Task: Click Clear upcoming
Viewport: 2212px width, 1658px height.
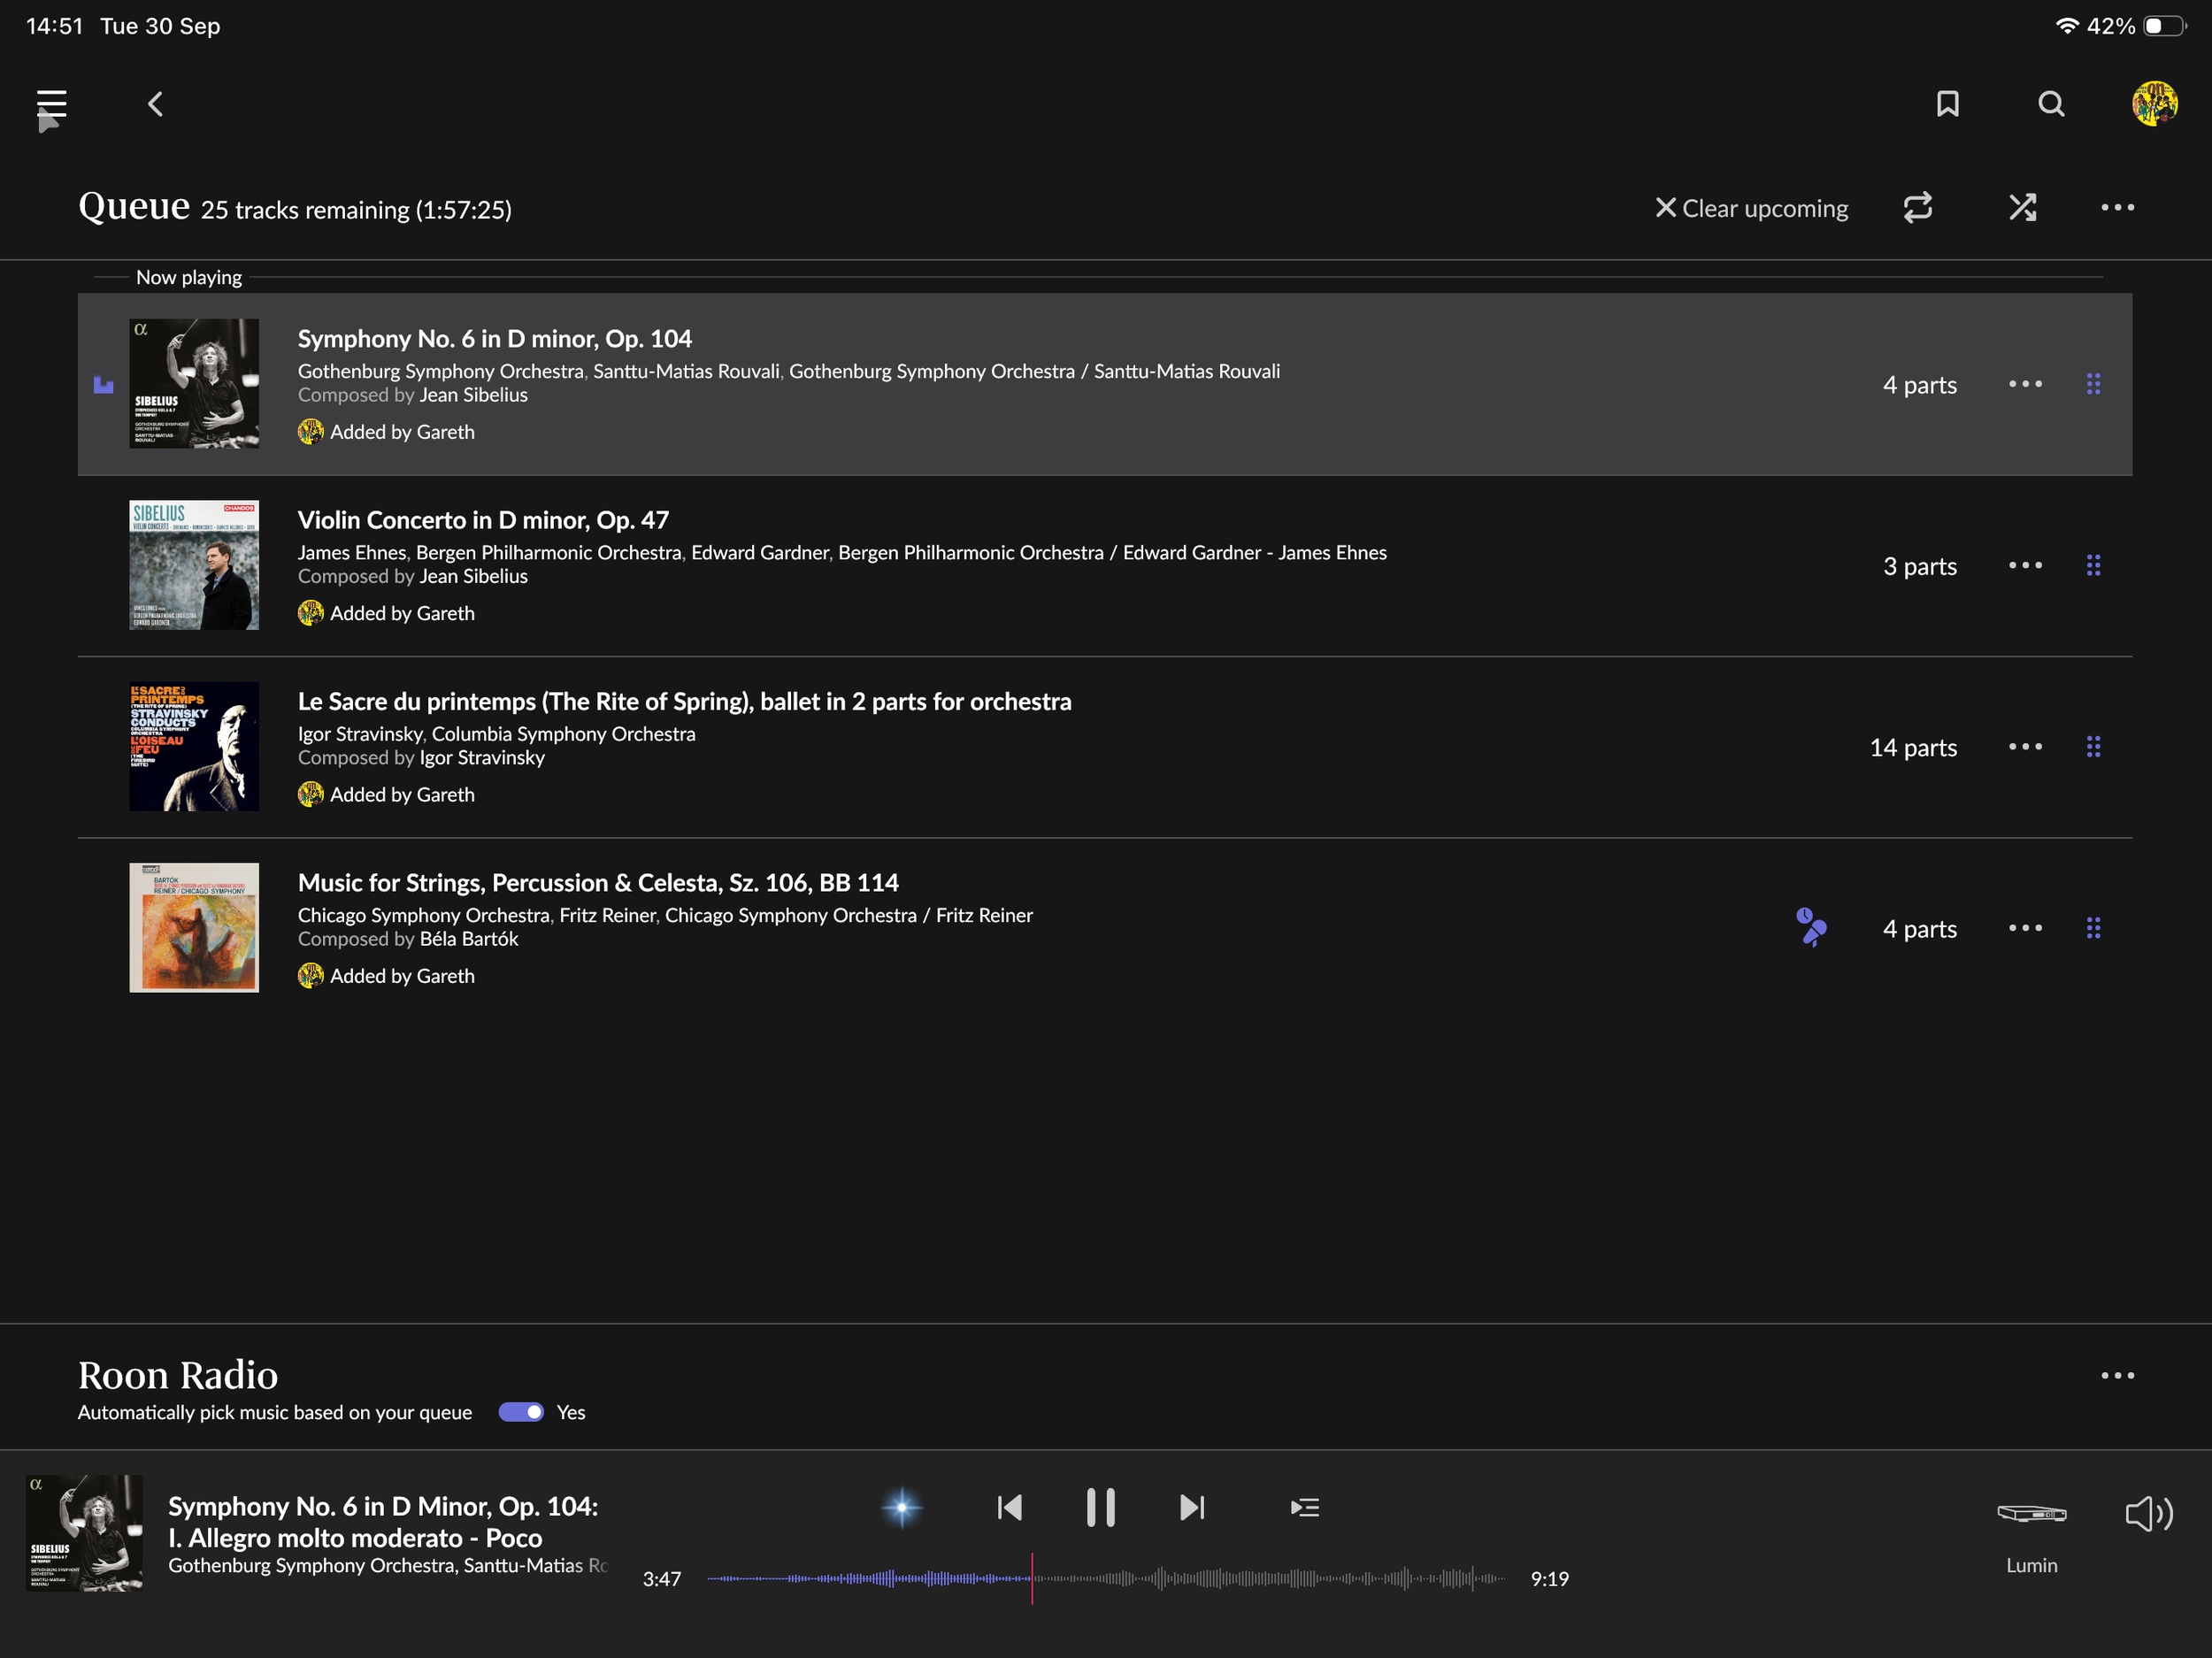Action: tap(1751, 208)
